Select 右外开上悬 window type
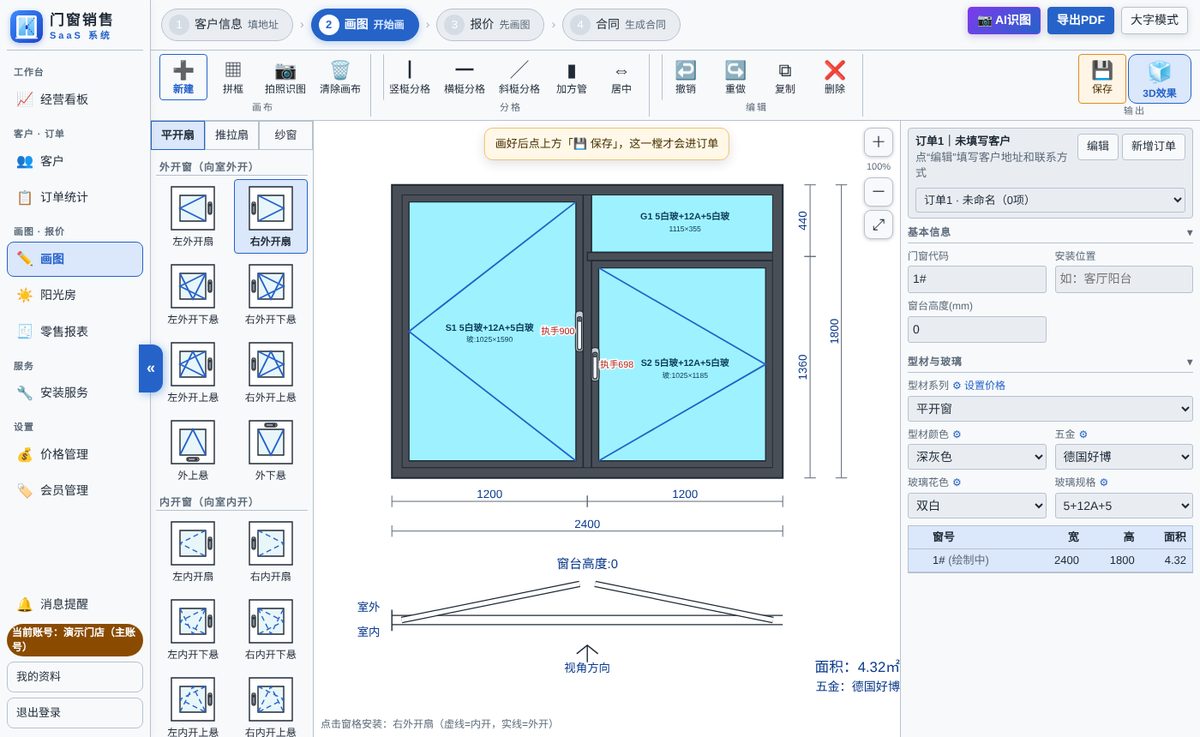 pos(270,372)
